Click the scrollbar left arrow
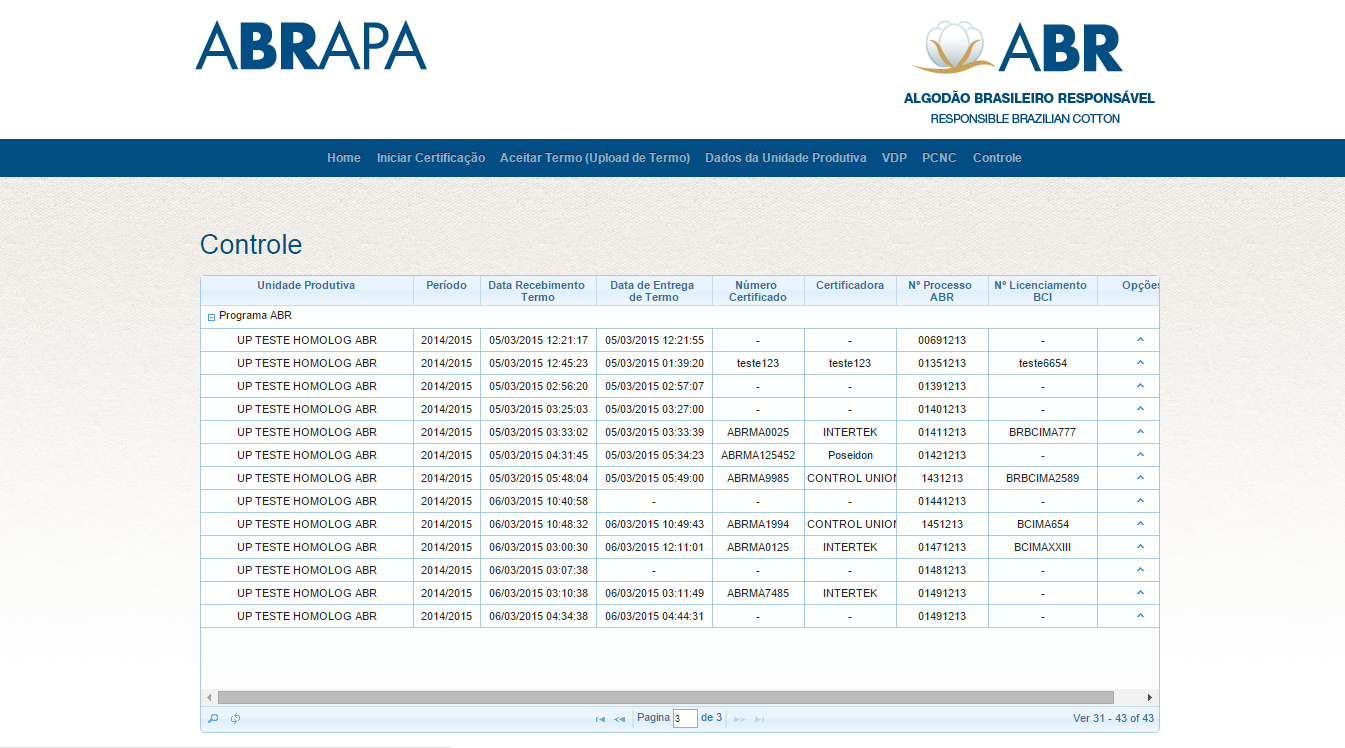Screen dimensions: 1345x748 point(209,697)
